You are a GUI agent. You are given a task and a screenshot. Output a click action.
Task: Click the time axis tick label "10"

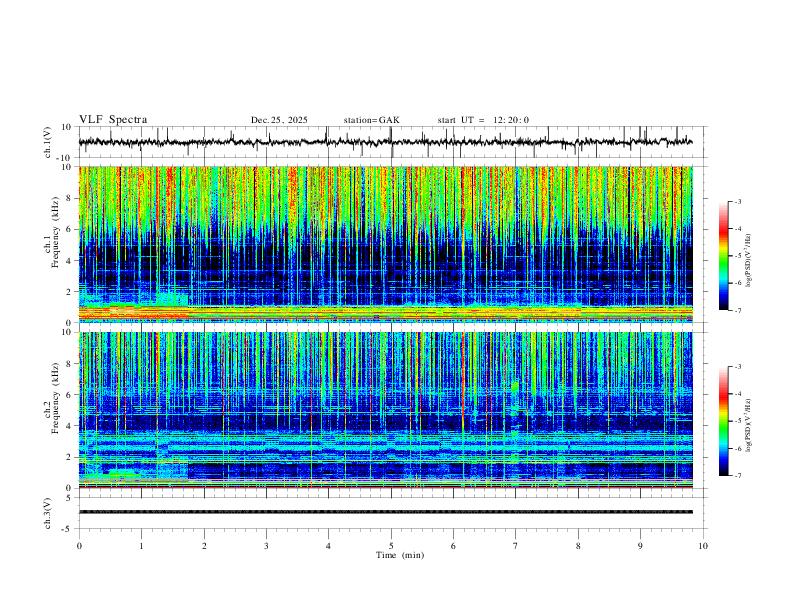703,546
